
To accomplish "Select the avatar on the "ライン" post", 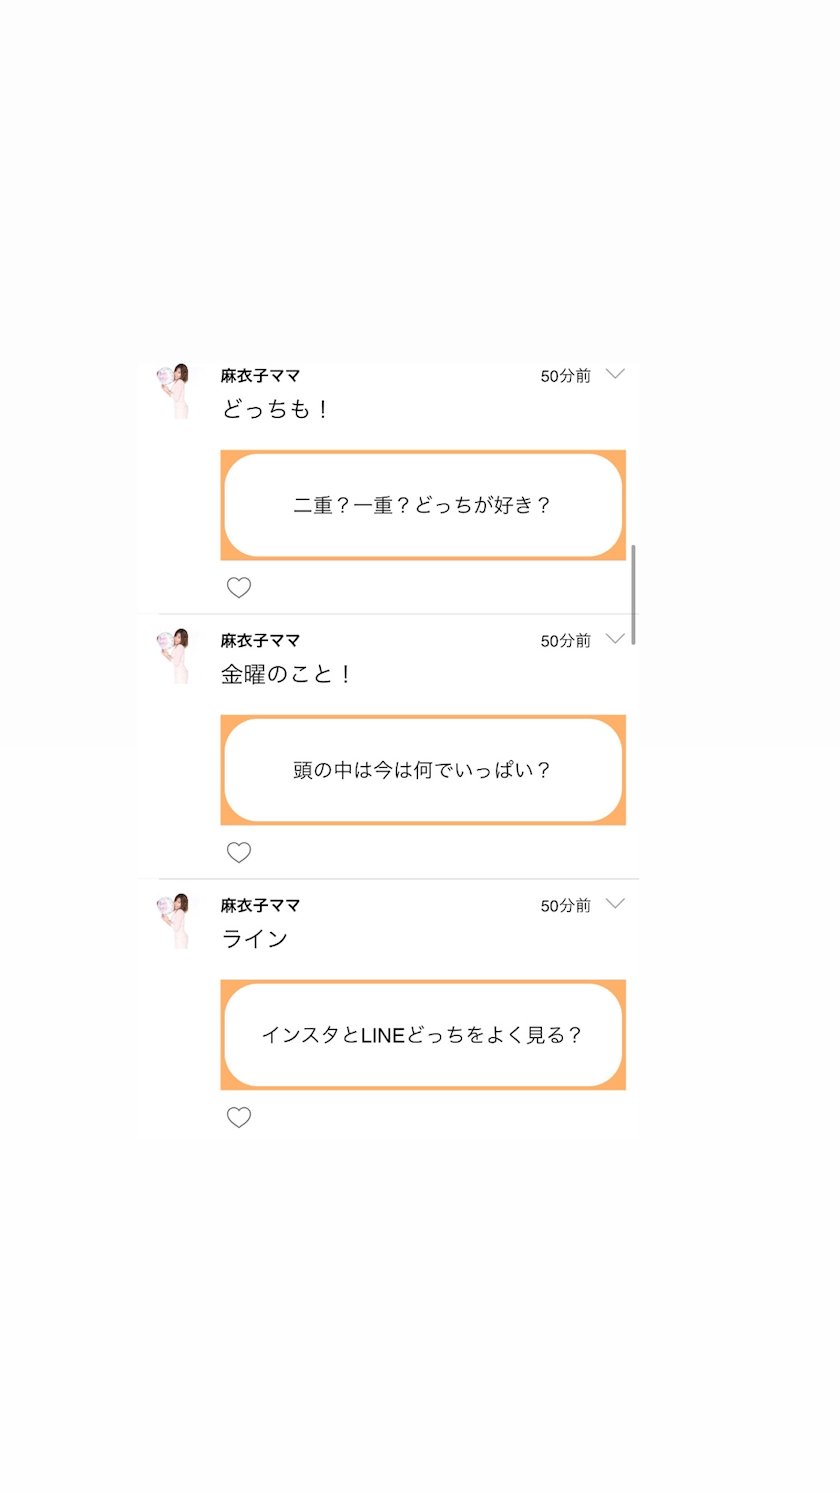I will pos(174,921).
